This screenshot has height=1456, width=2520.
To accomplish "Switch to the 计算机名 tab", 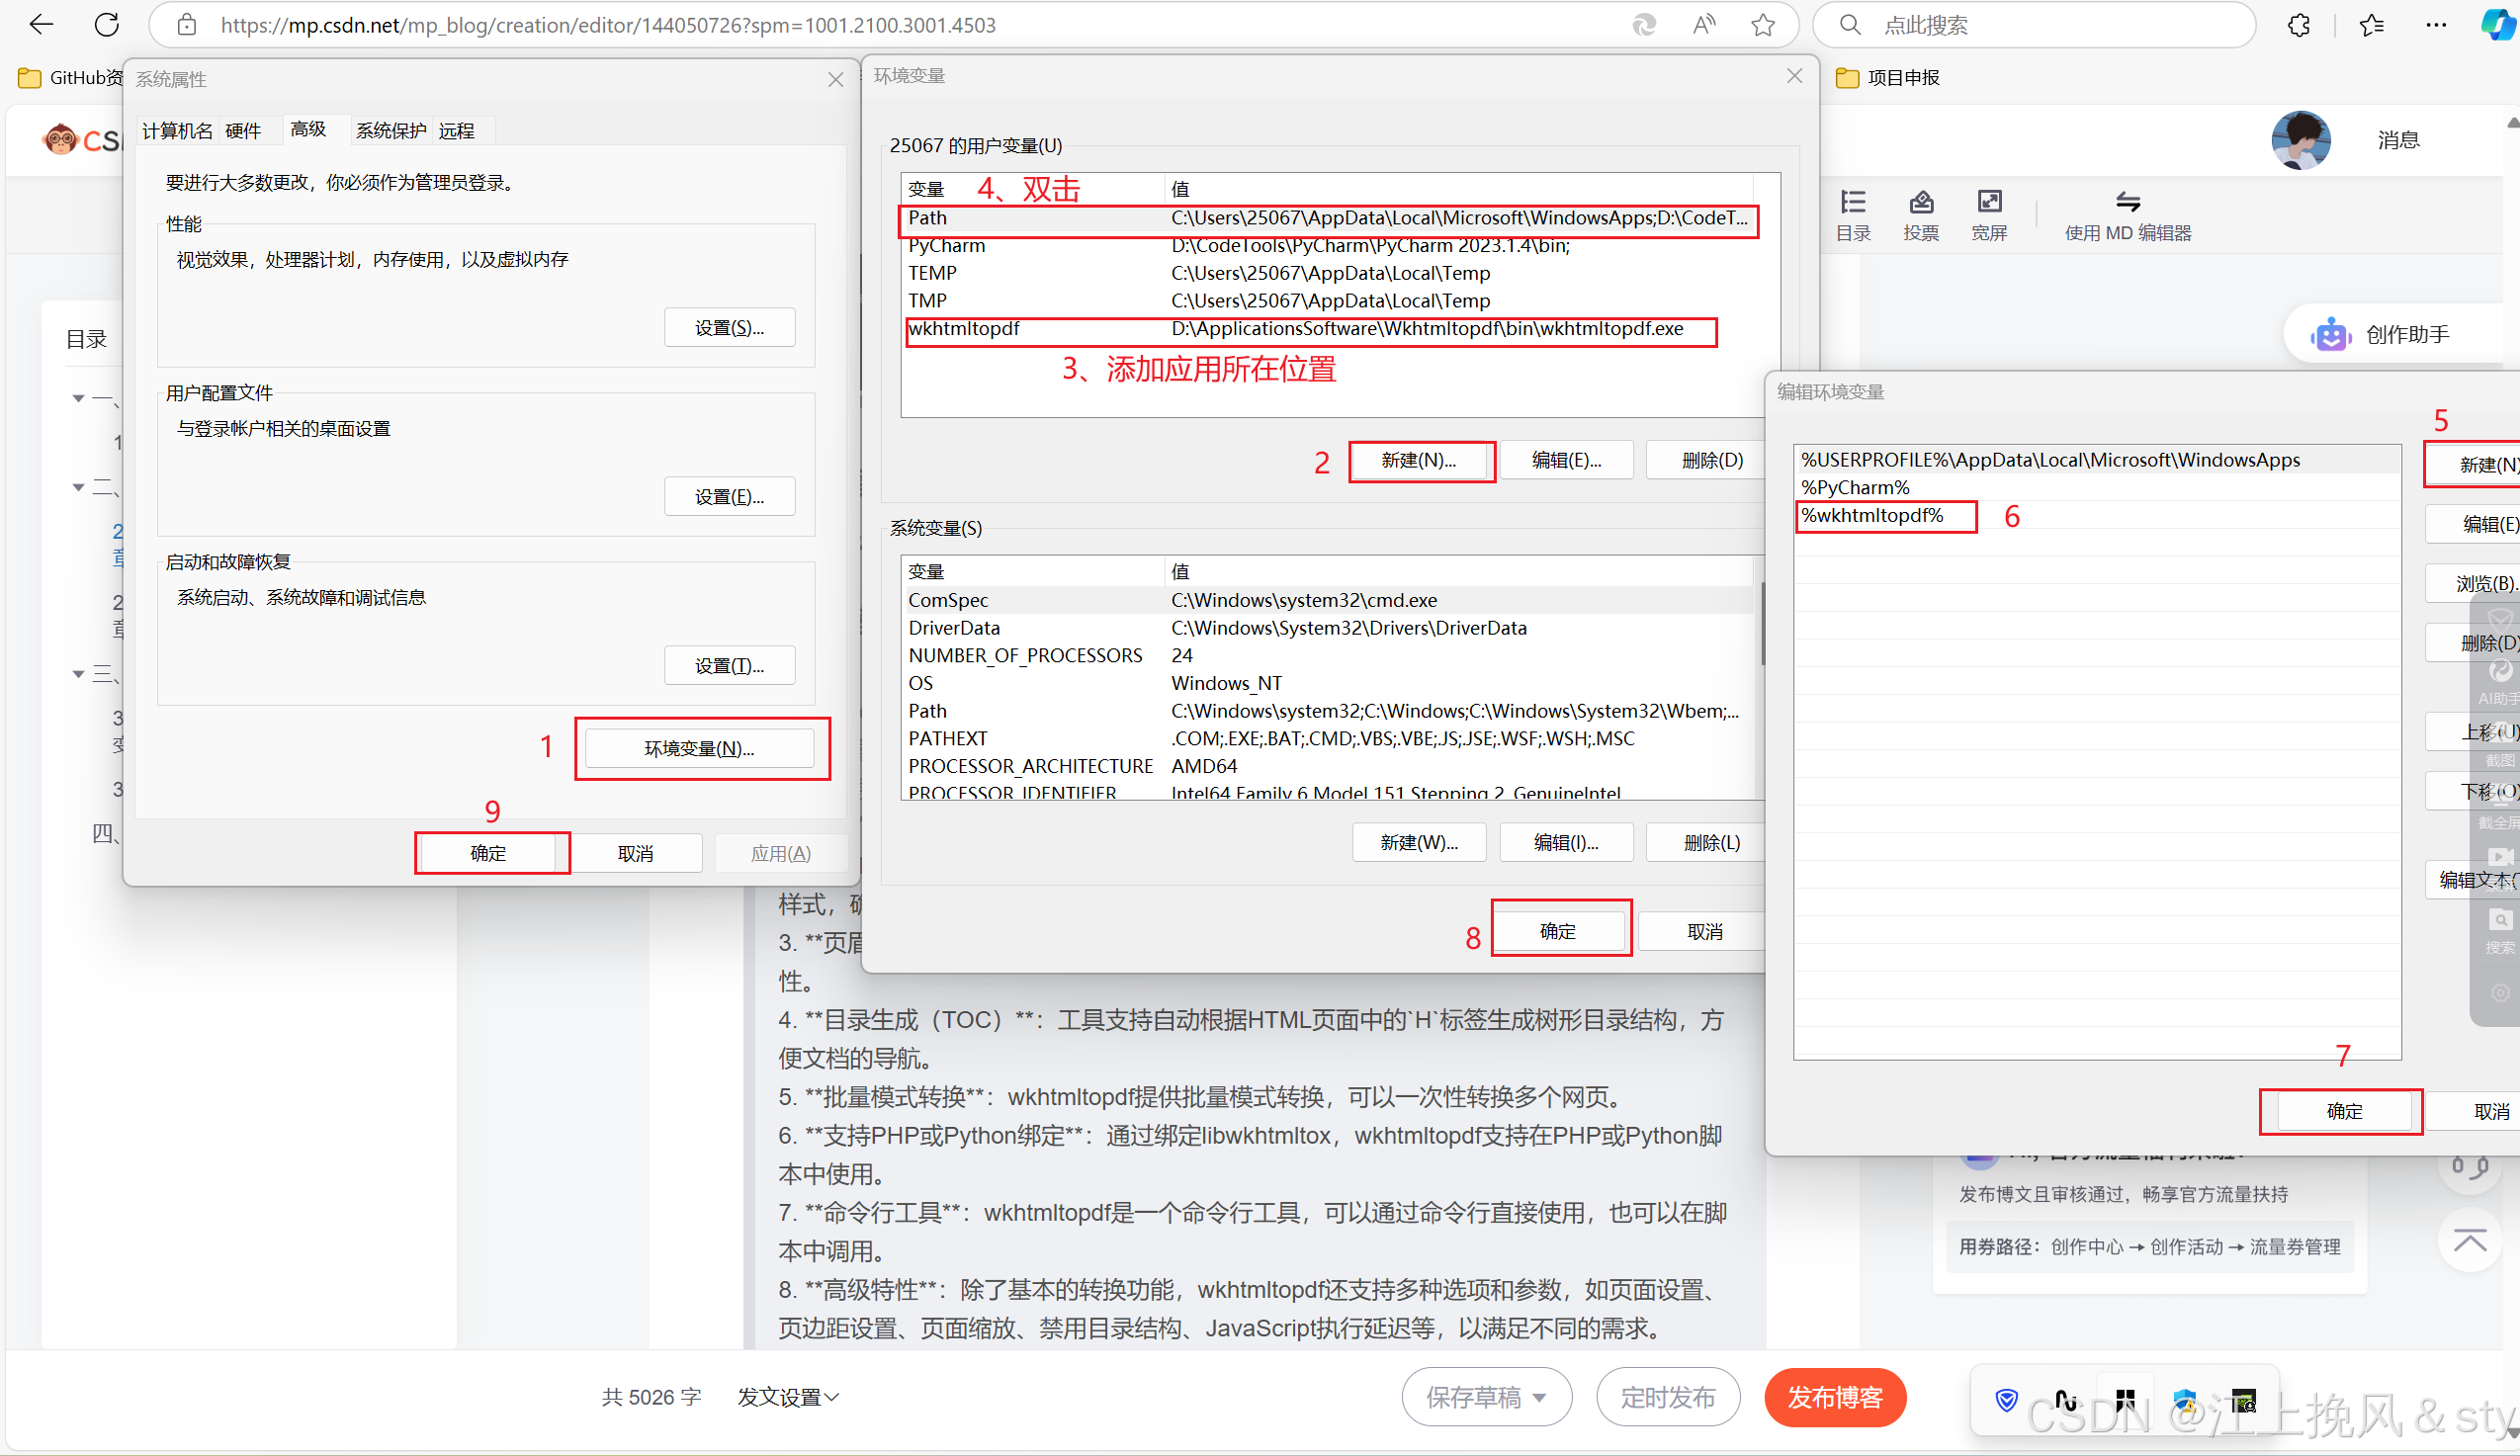I will tap(177, 131).
